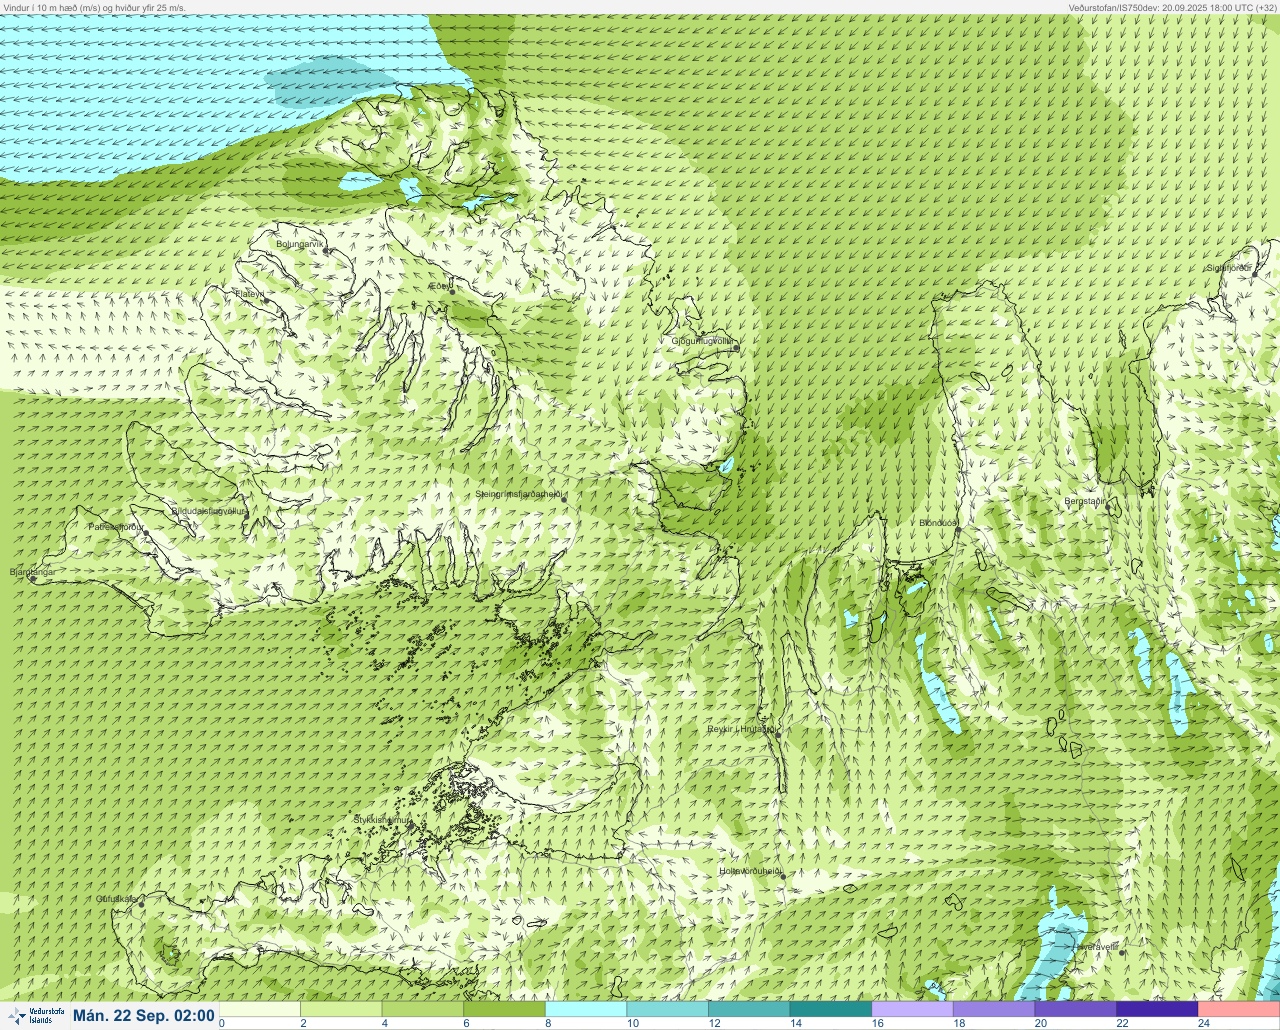Click the legend value 16
This screenshot has width=1280, height=1030.
[x=876, y=1023]
